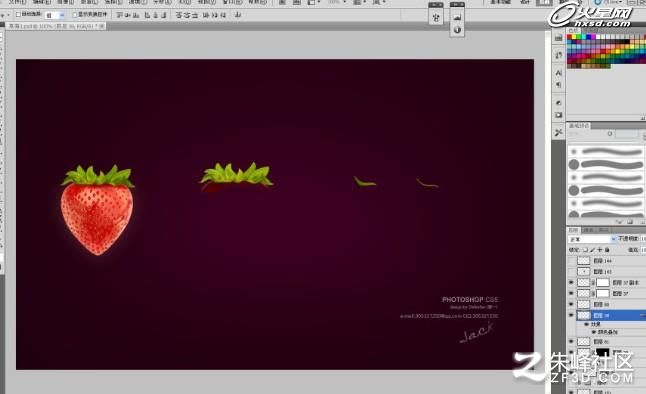The height and width of the screenshot is (394, 646).
Task: Toggle Lock position cross icon
Action: pyautogui.click(x=599, y=250)
